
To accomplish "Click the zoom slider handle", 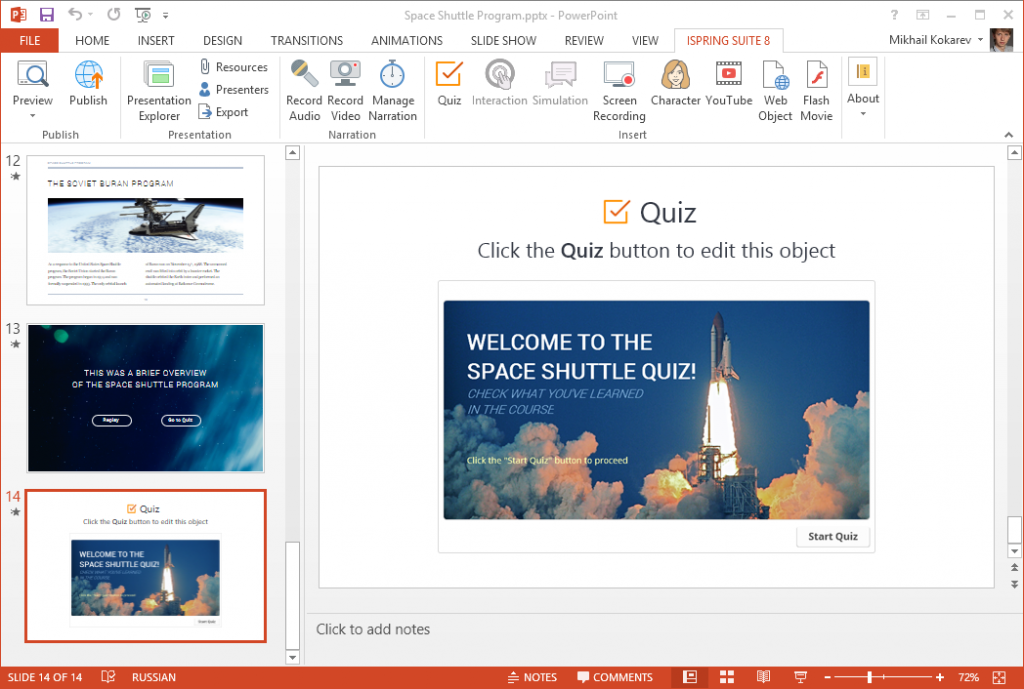I will tap(869, 677).
